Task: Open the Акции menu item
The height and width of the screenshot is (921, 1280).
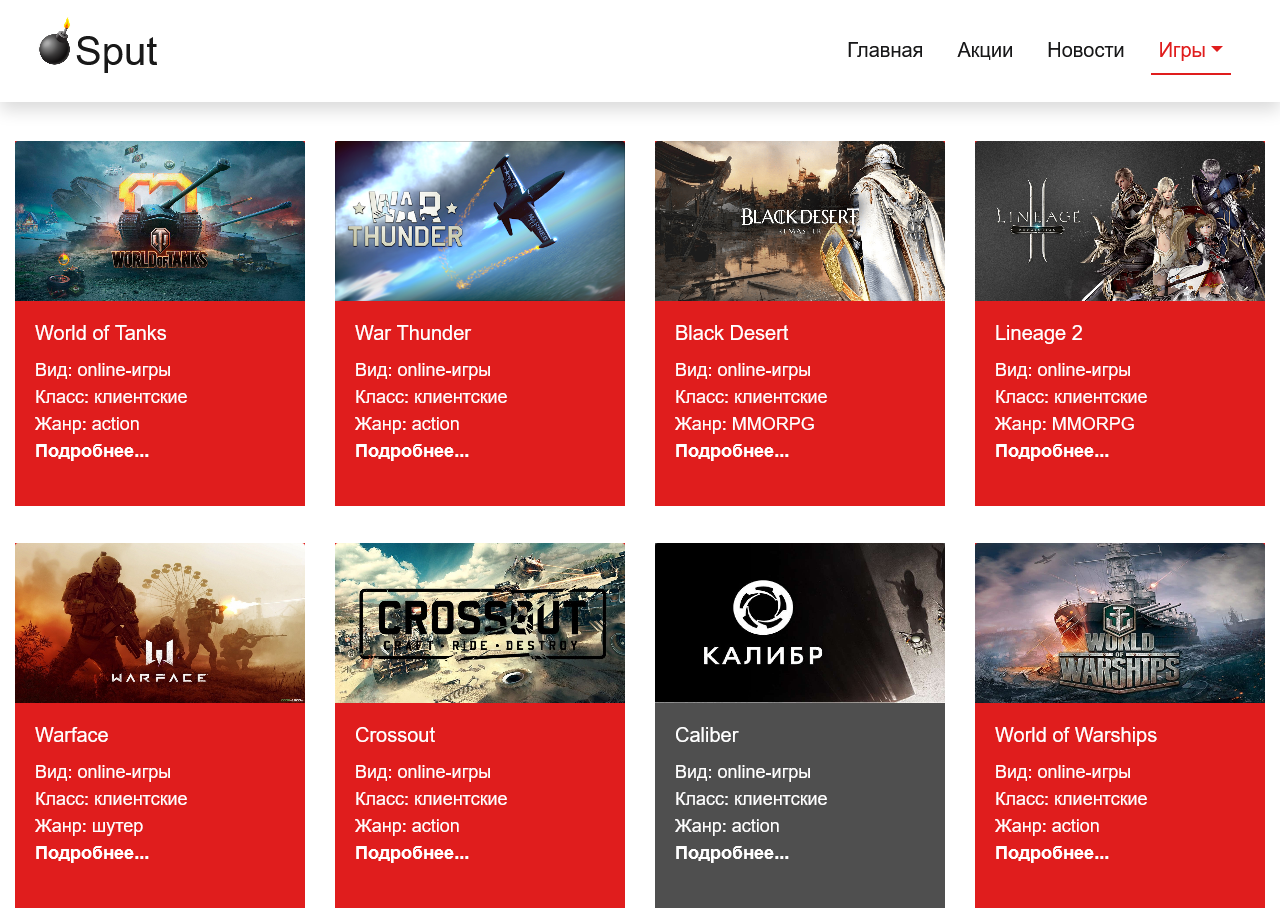Action: coord(985,50)
